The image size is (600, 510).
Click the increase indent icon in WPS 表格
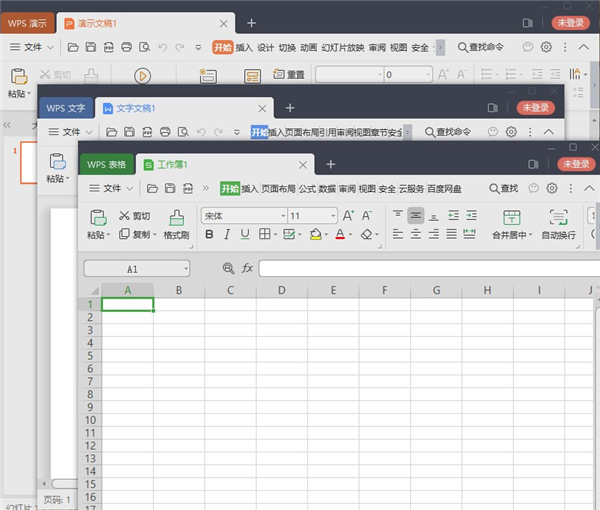click(x=471, y=215)
